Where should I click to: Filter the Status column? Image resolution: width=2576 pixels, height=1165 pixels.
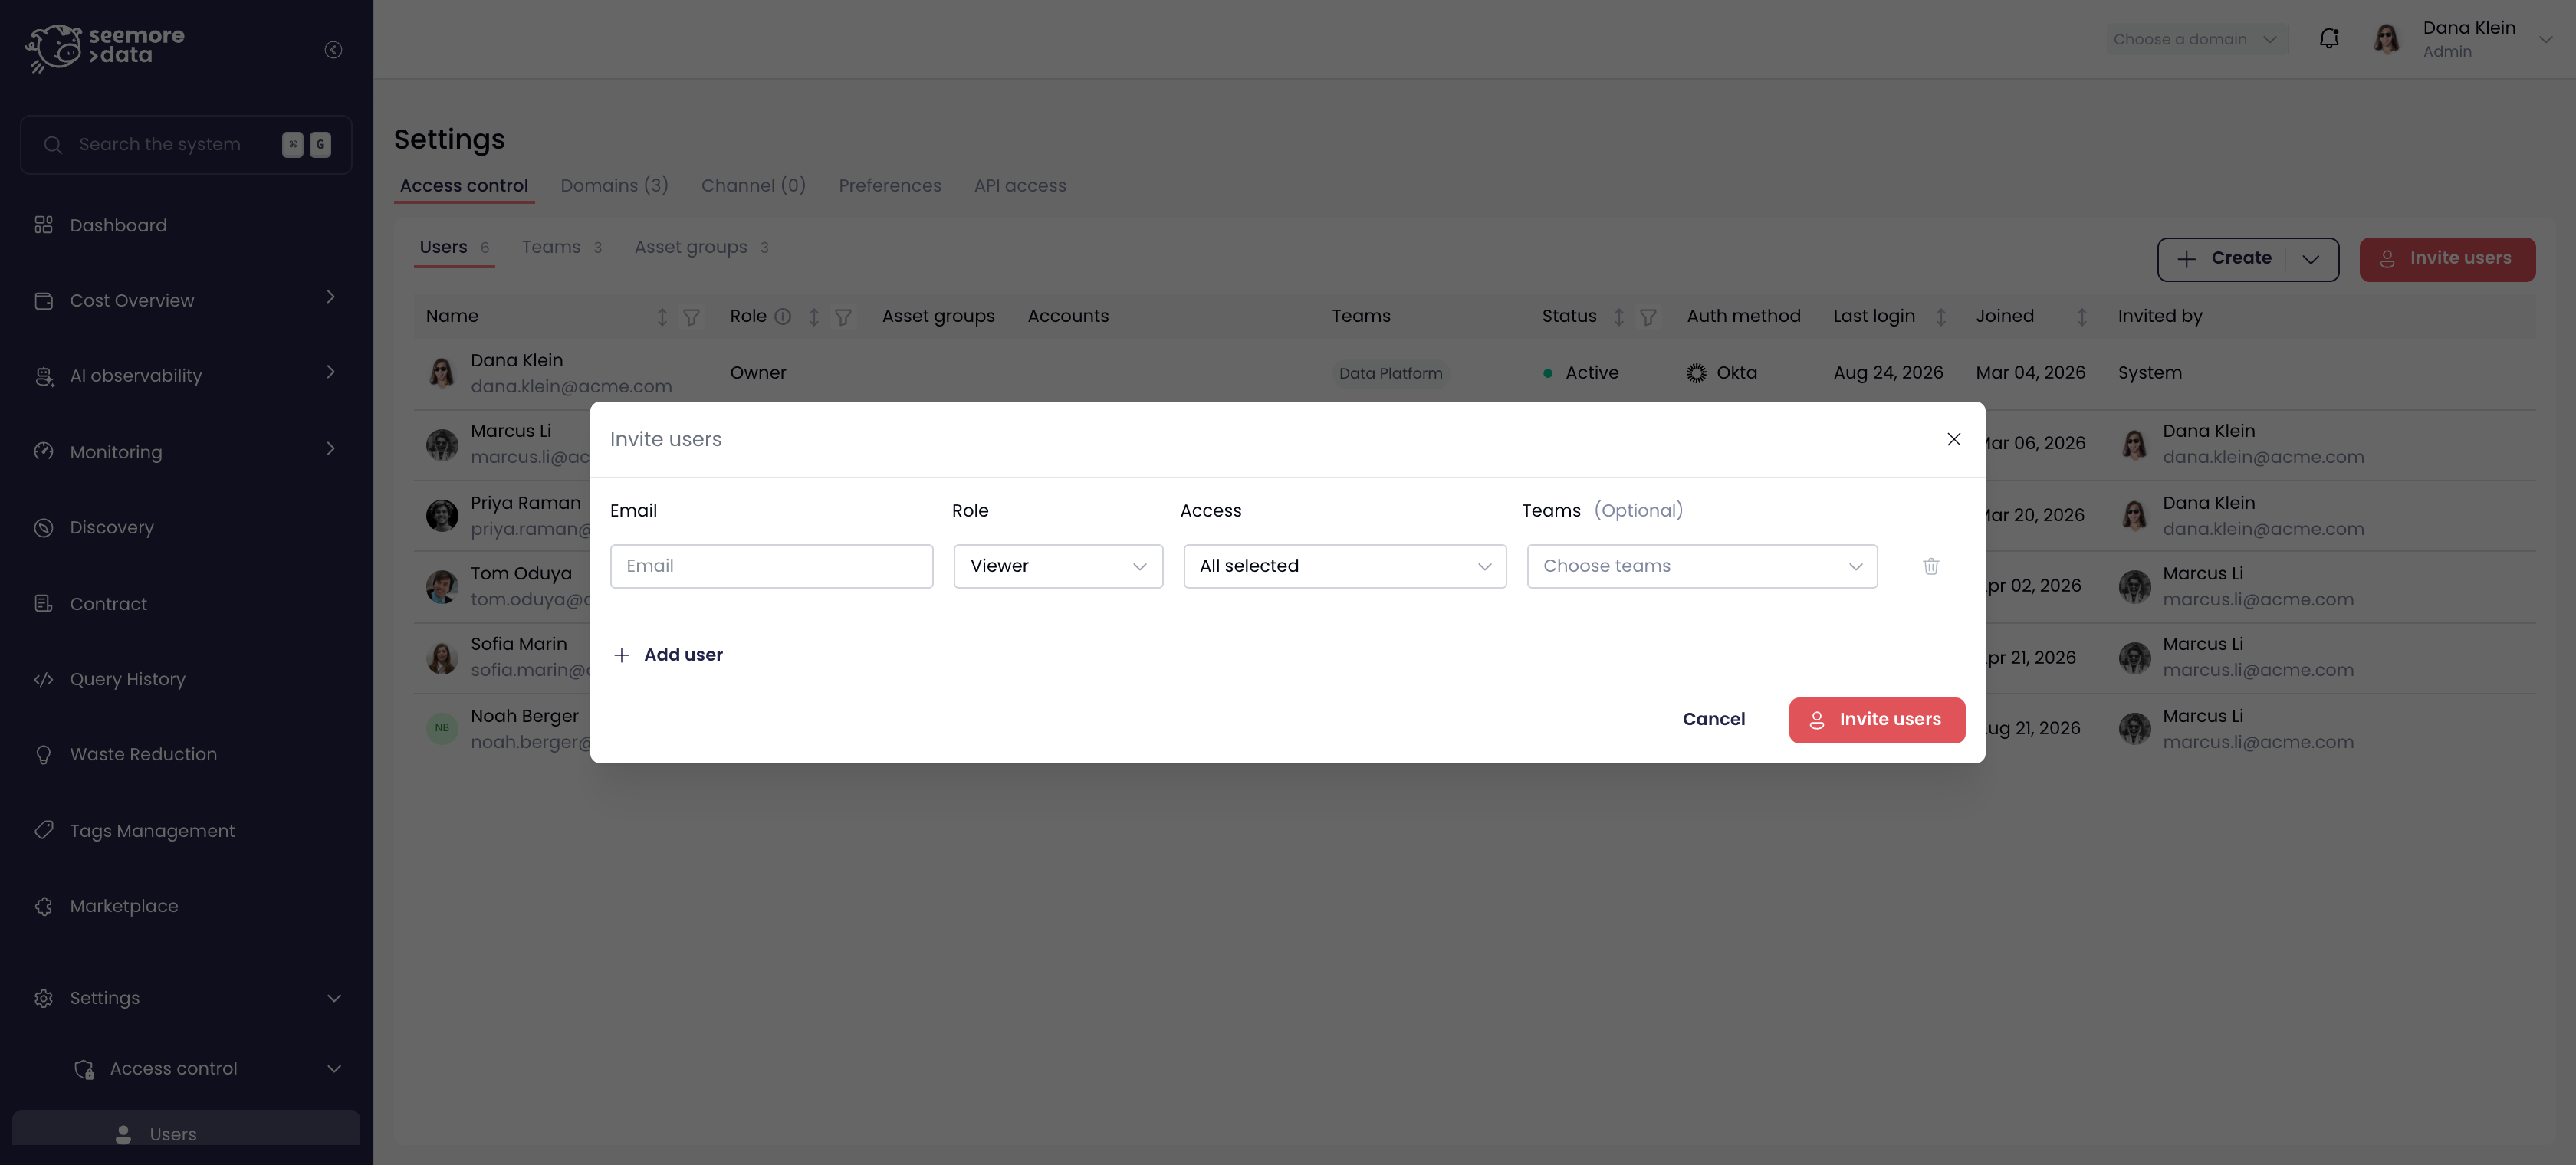point(1648,316)
